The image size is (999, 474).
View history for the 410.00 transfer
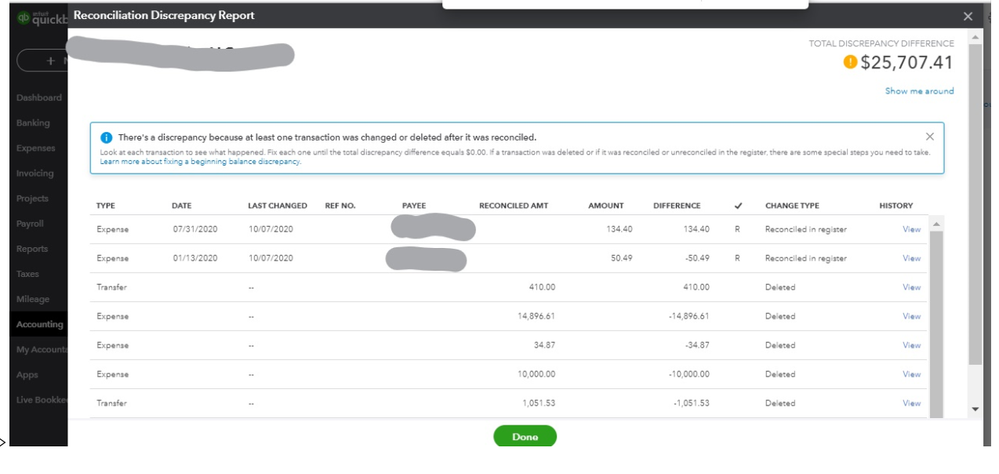click(911, 287)
